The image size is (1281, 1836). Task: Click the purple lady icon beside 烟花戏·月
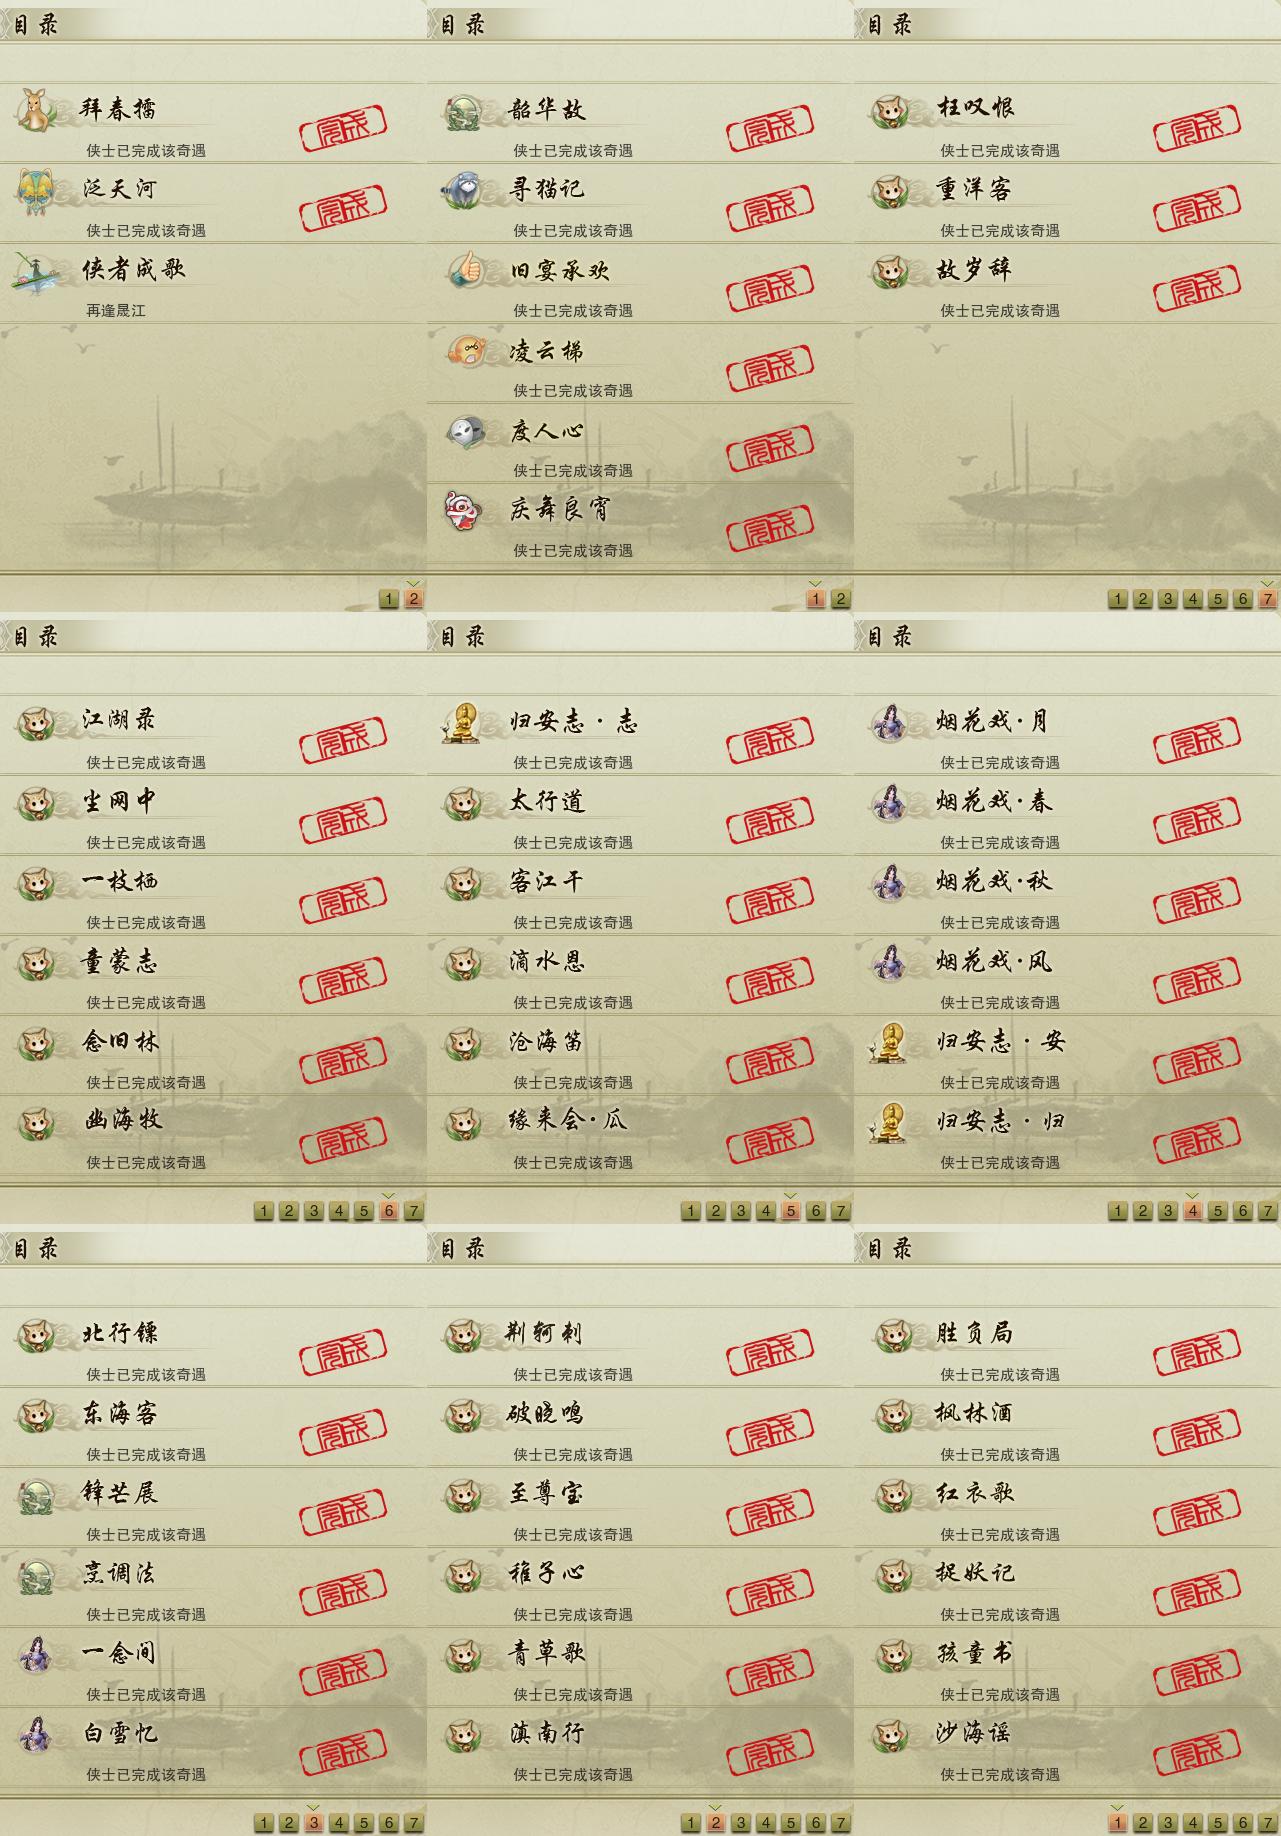pos(888,722)
